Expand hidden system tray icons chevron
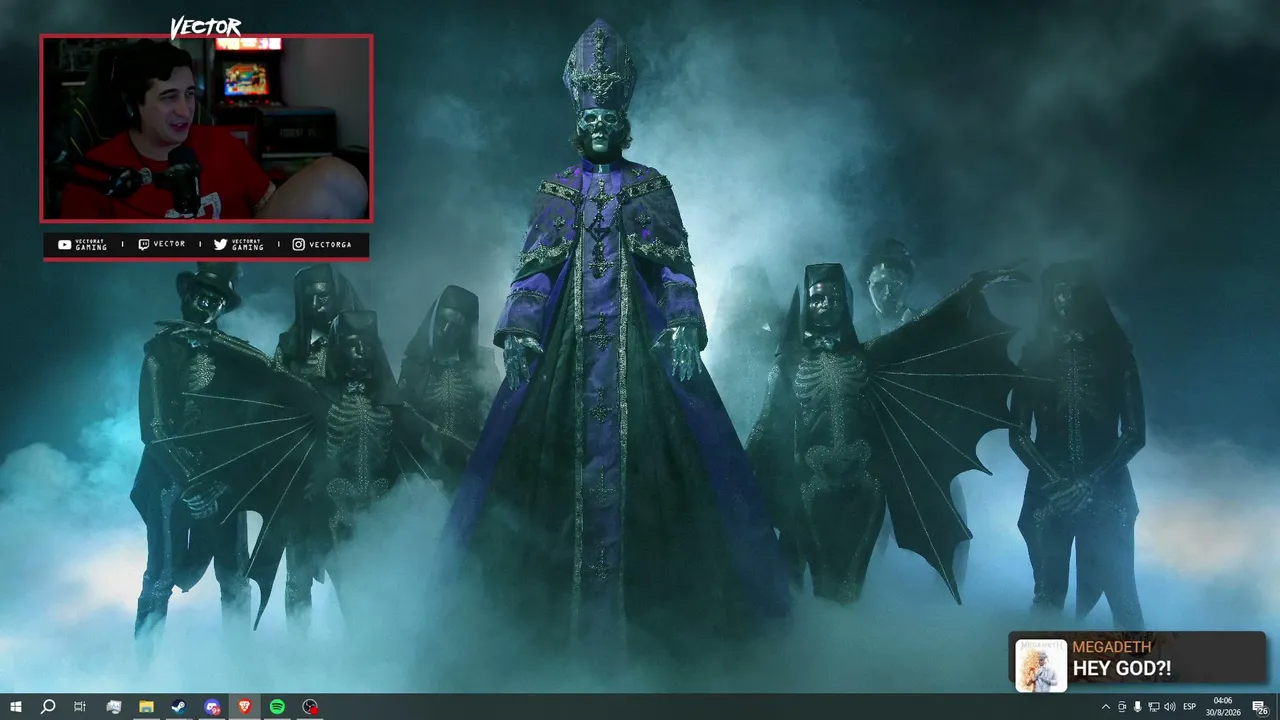The image size is (1280, 720). pos(1105,707)
